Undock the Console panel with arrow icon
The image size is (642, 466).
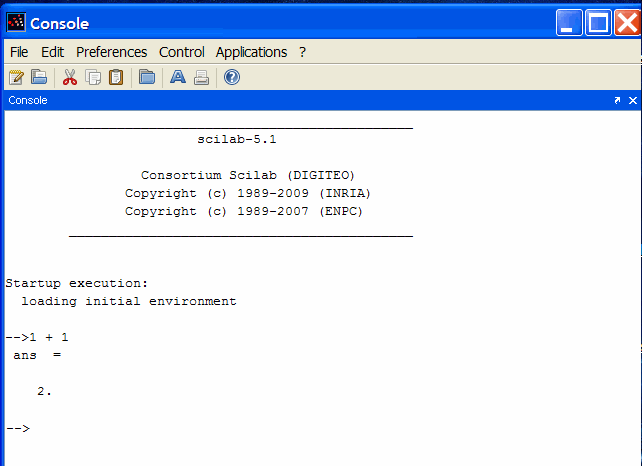pyautogui.click(x=617, y=100)
